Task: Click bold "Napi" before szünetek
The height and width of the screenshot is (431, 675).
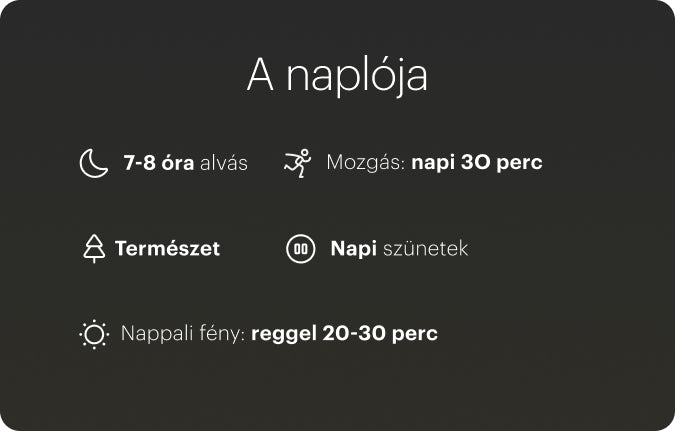Action: point(352,248)
